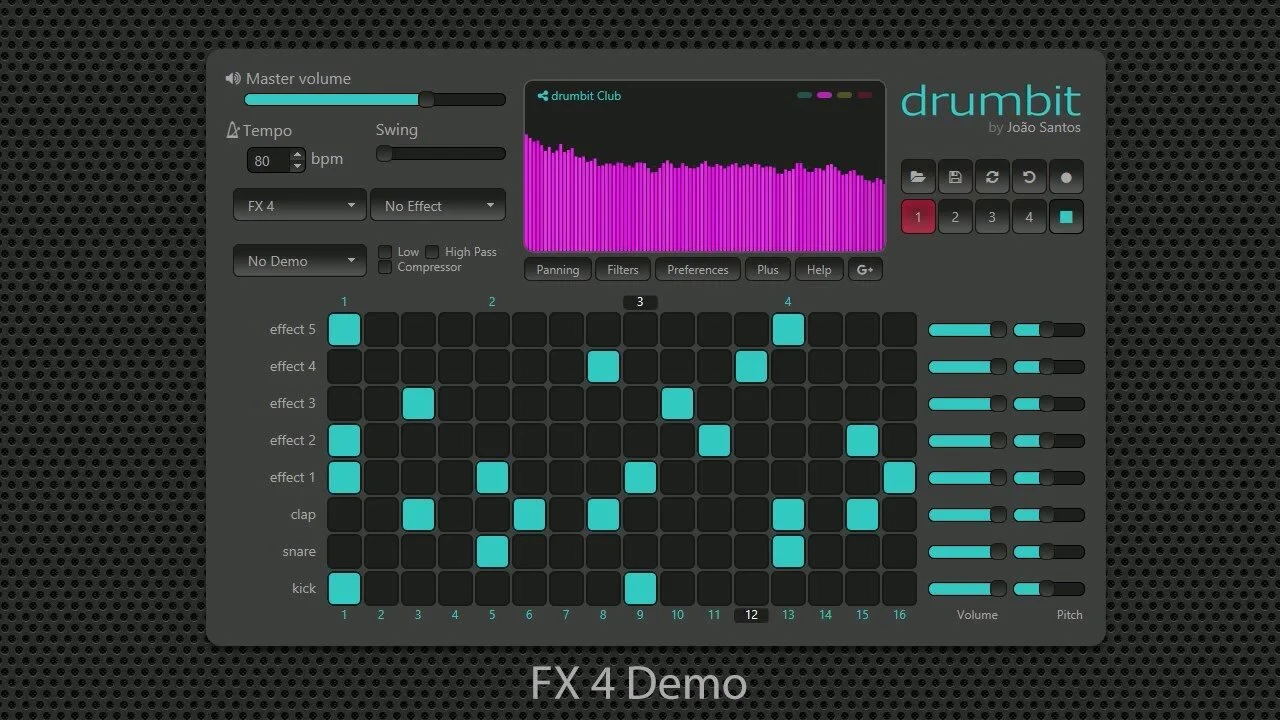
Task: Turn off kick step 9
Action: coord(640,589)
